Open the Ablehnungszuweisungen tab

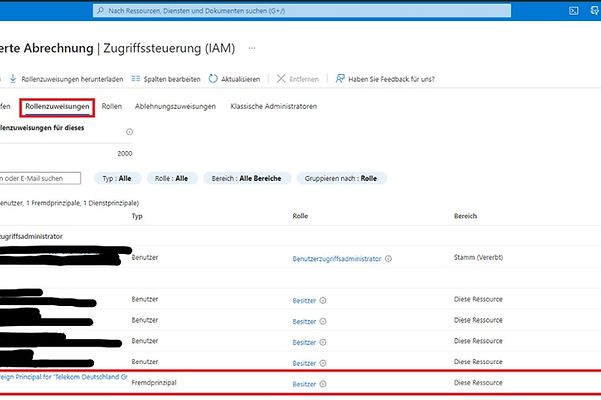coord(174,106)
